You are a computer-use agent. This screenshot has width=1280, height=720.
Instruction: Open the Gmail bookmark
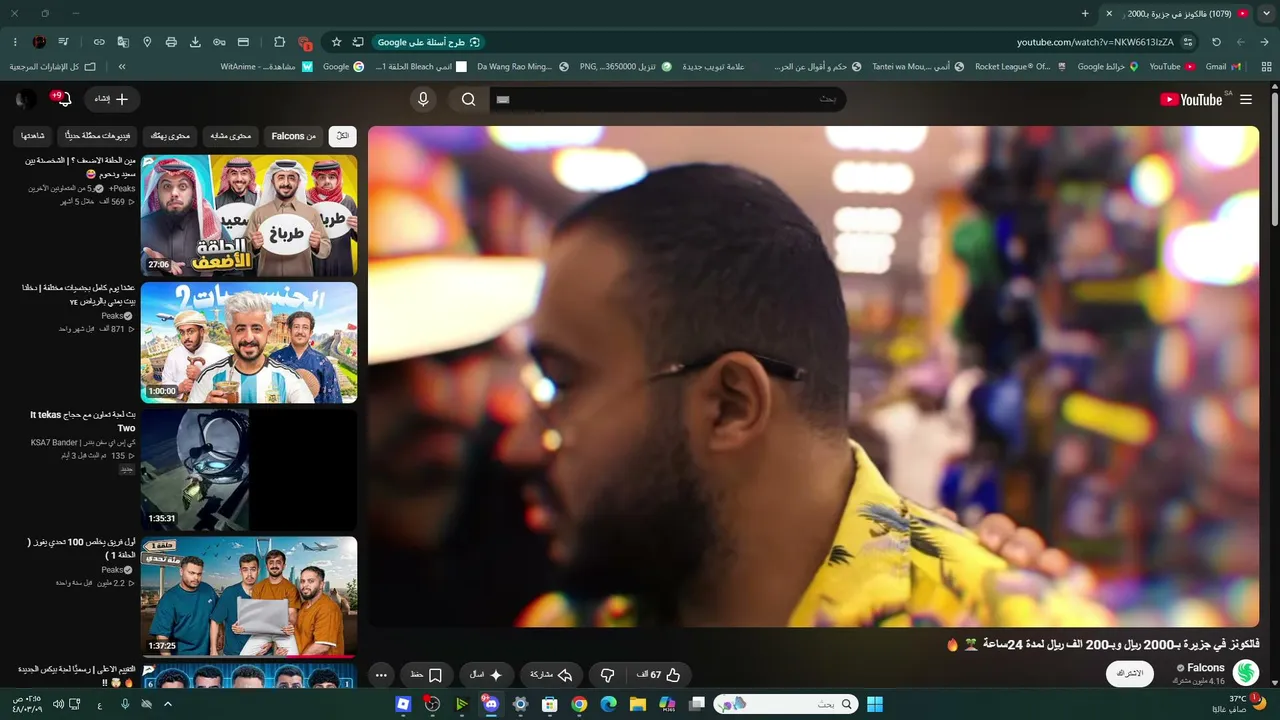pos(1222,66)
